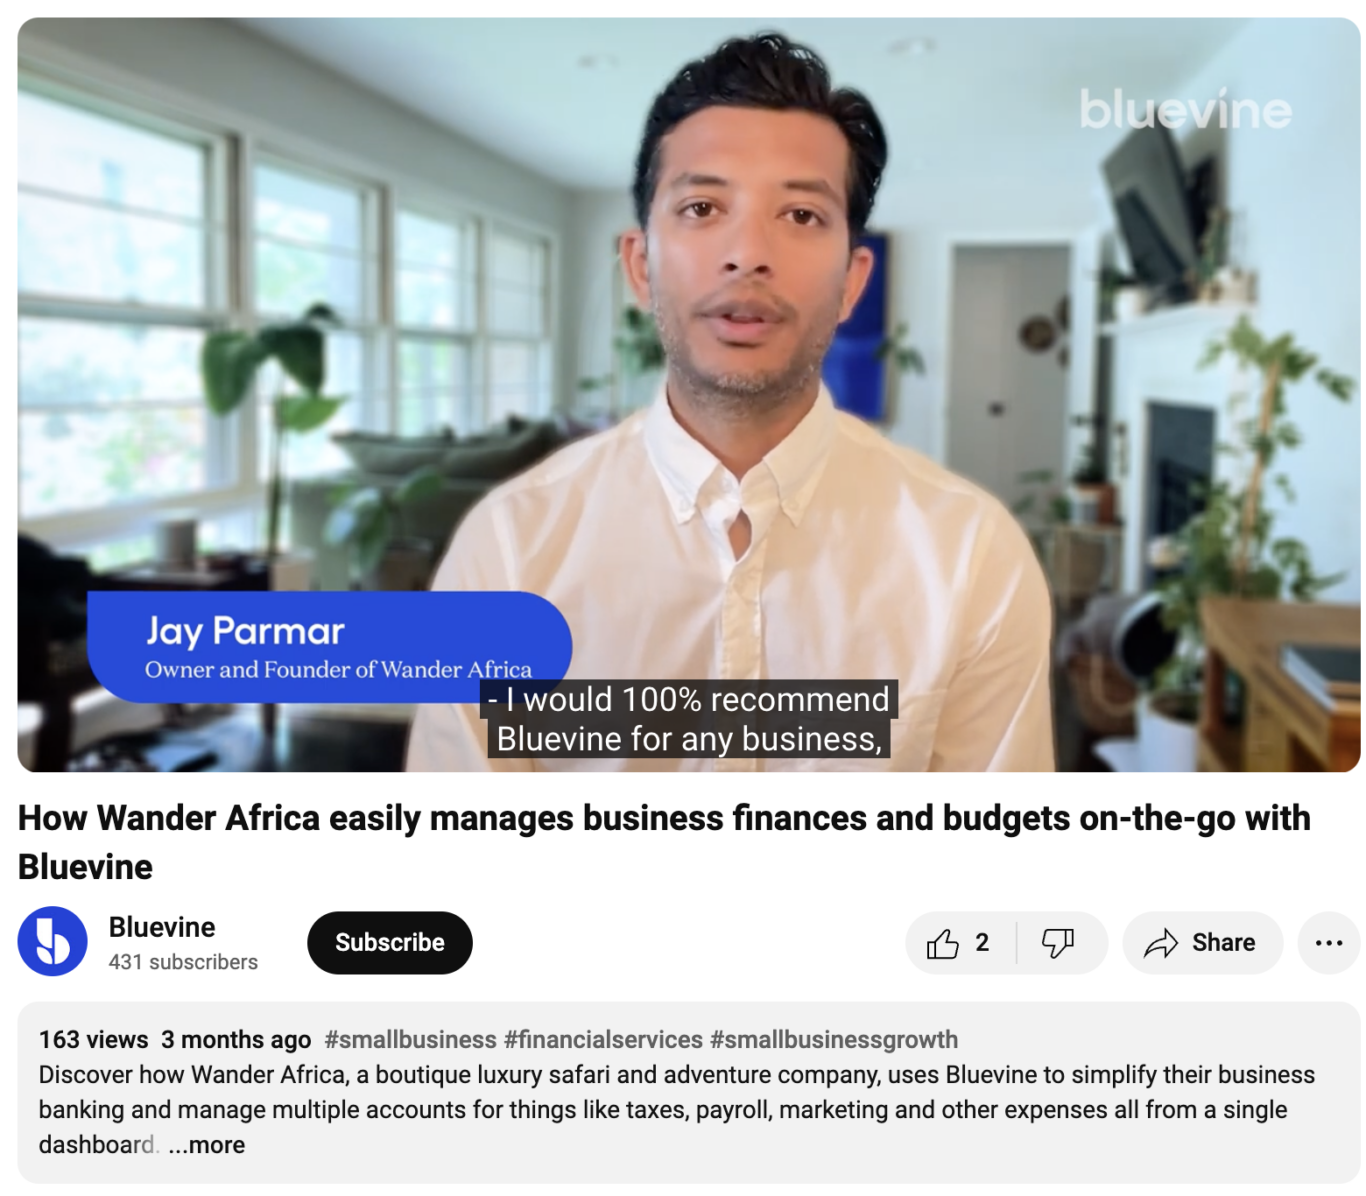Viewport: 1366px width, 1196px height.
Task: Open the #smallbusiness hashtag
Action: [410, 1040]
